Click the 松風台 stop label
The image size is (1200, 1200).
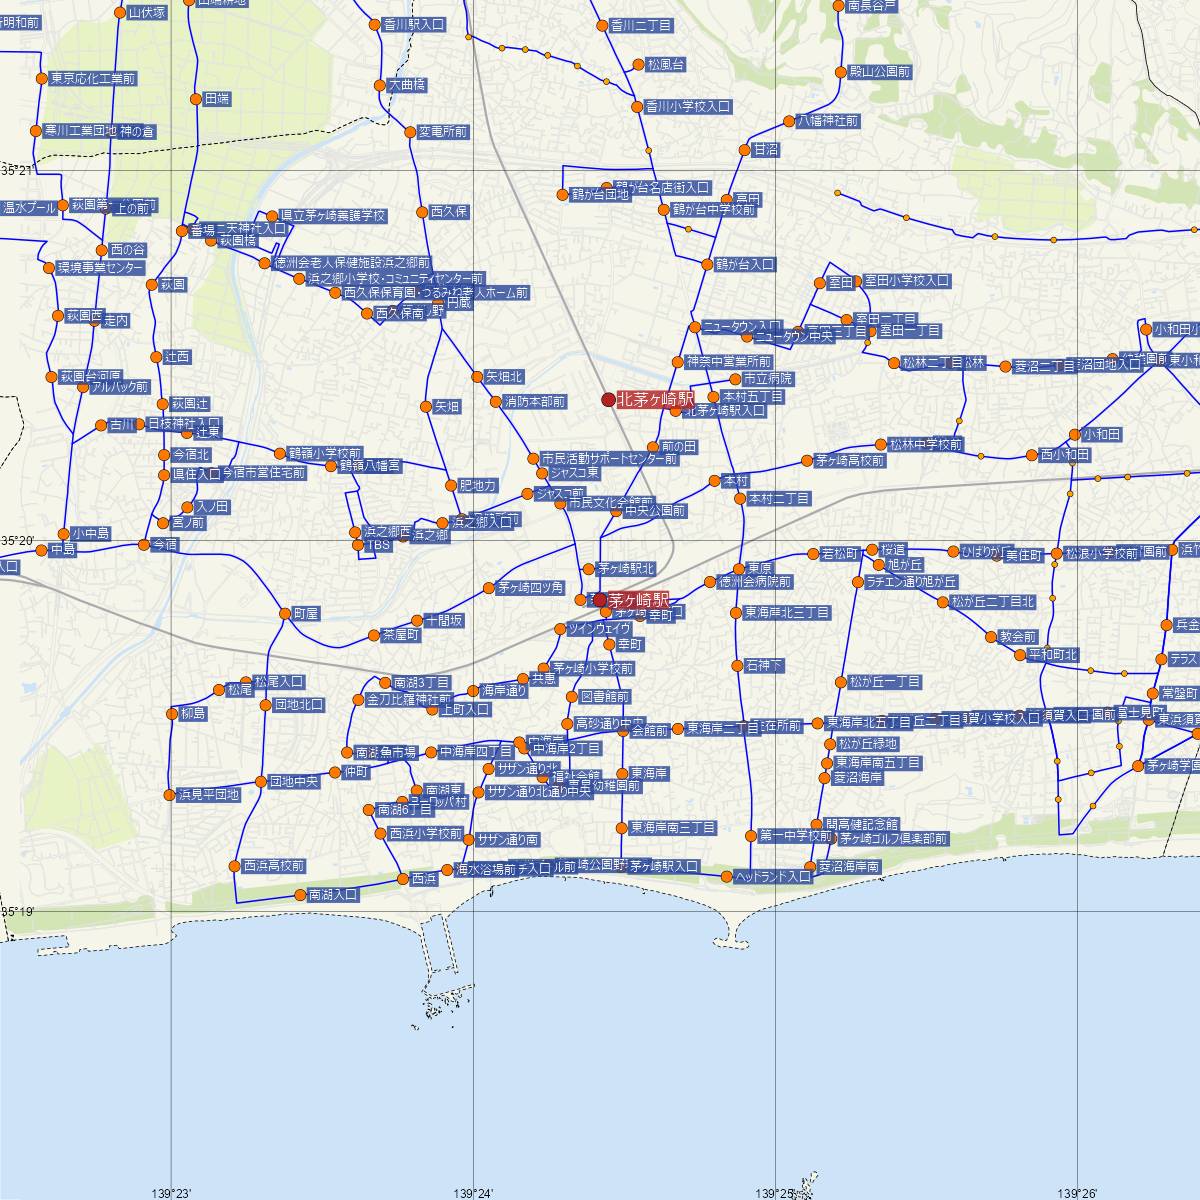point(666,65)
